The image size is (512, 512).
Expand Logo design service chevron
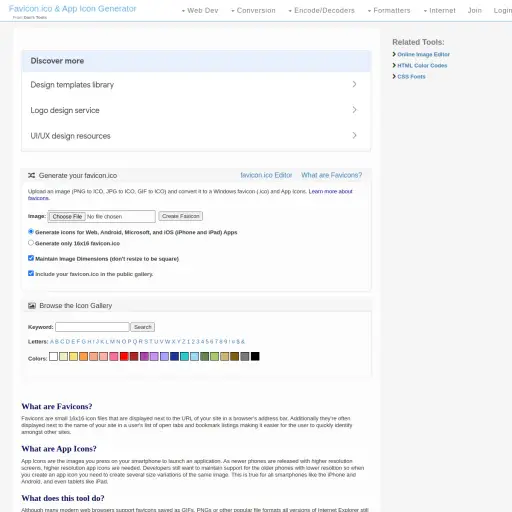coord(354,110)
